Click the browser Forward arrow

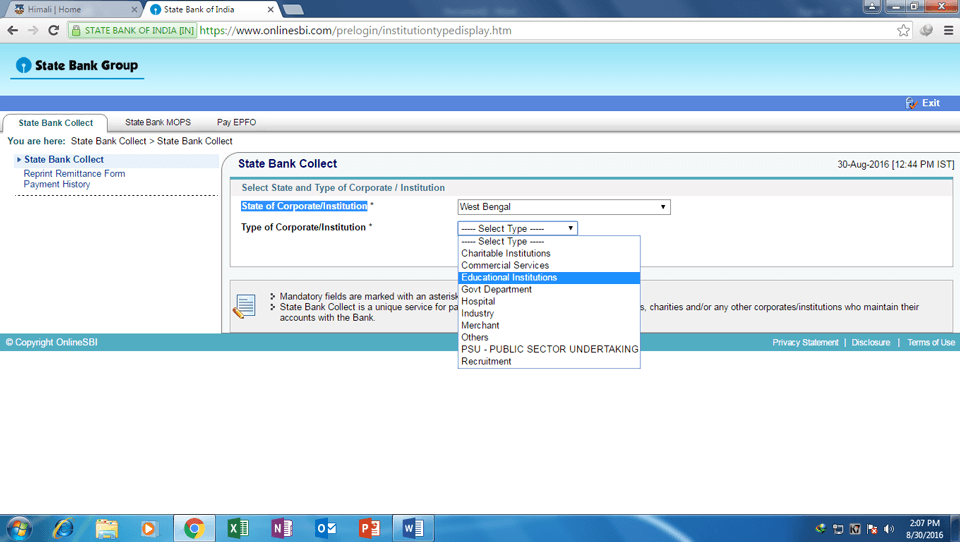point(33,30)
